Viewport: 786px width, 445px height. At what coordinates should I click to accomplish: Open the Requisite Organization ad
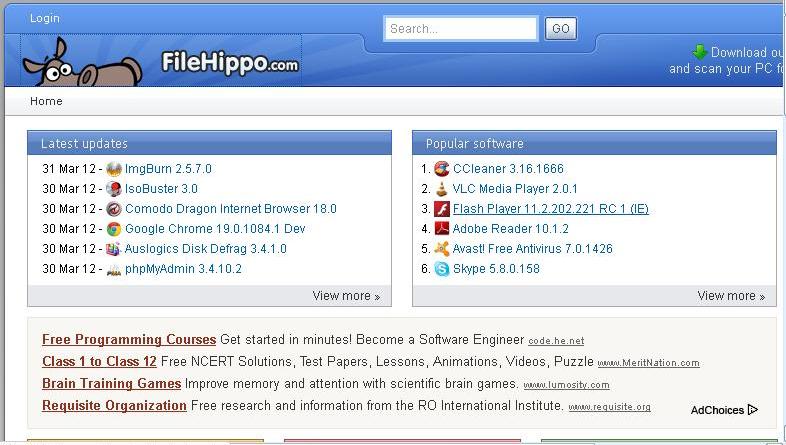click(114, 406)
